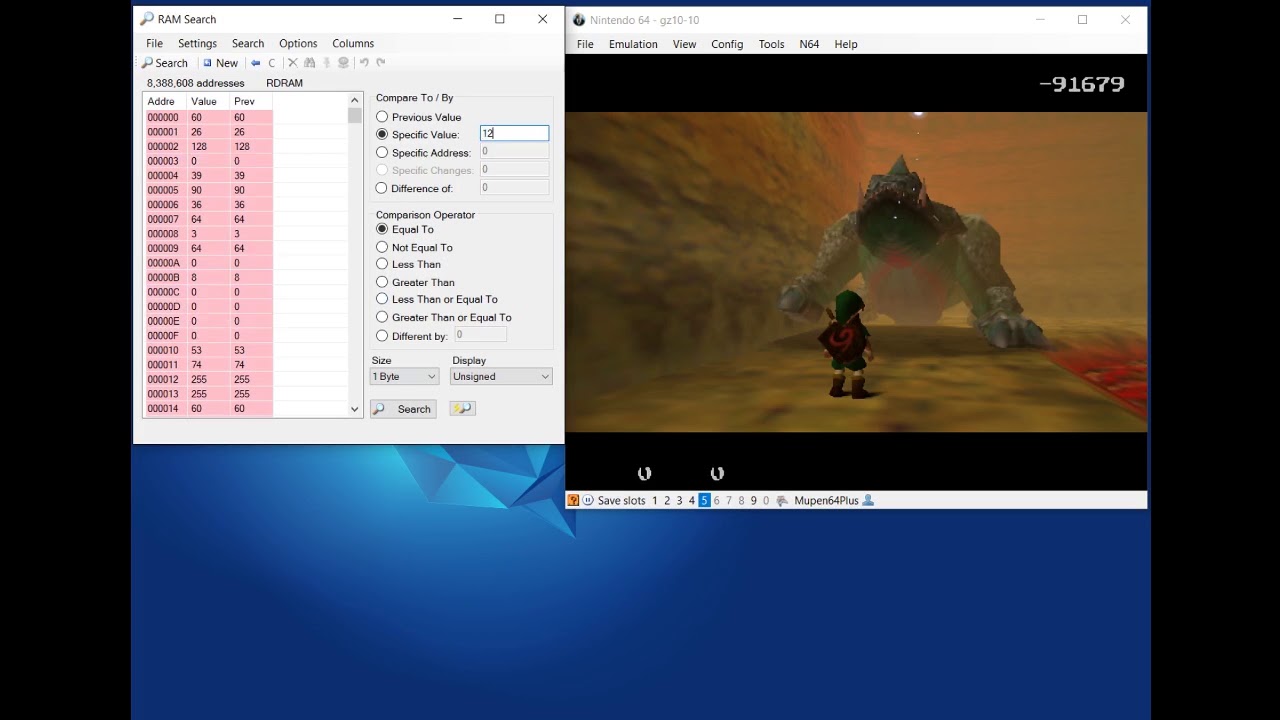This screenshot has width=1280, height=720.
Task: Select address row 00000B with value 8
Action: tap(209, 277)
